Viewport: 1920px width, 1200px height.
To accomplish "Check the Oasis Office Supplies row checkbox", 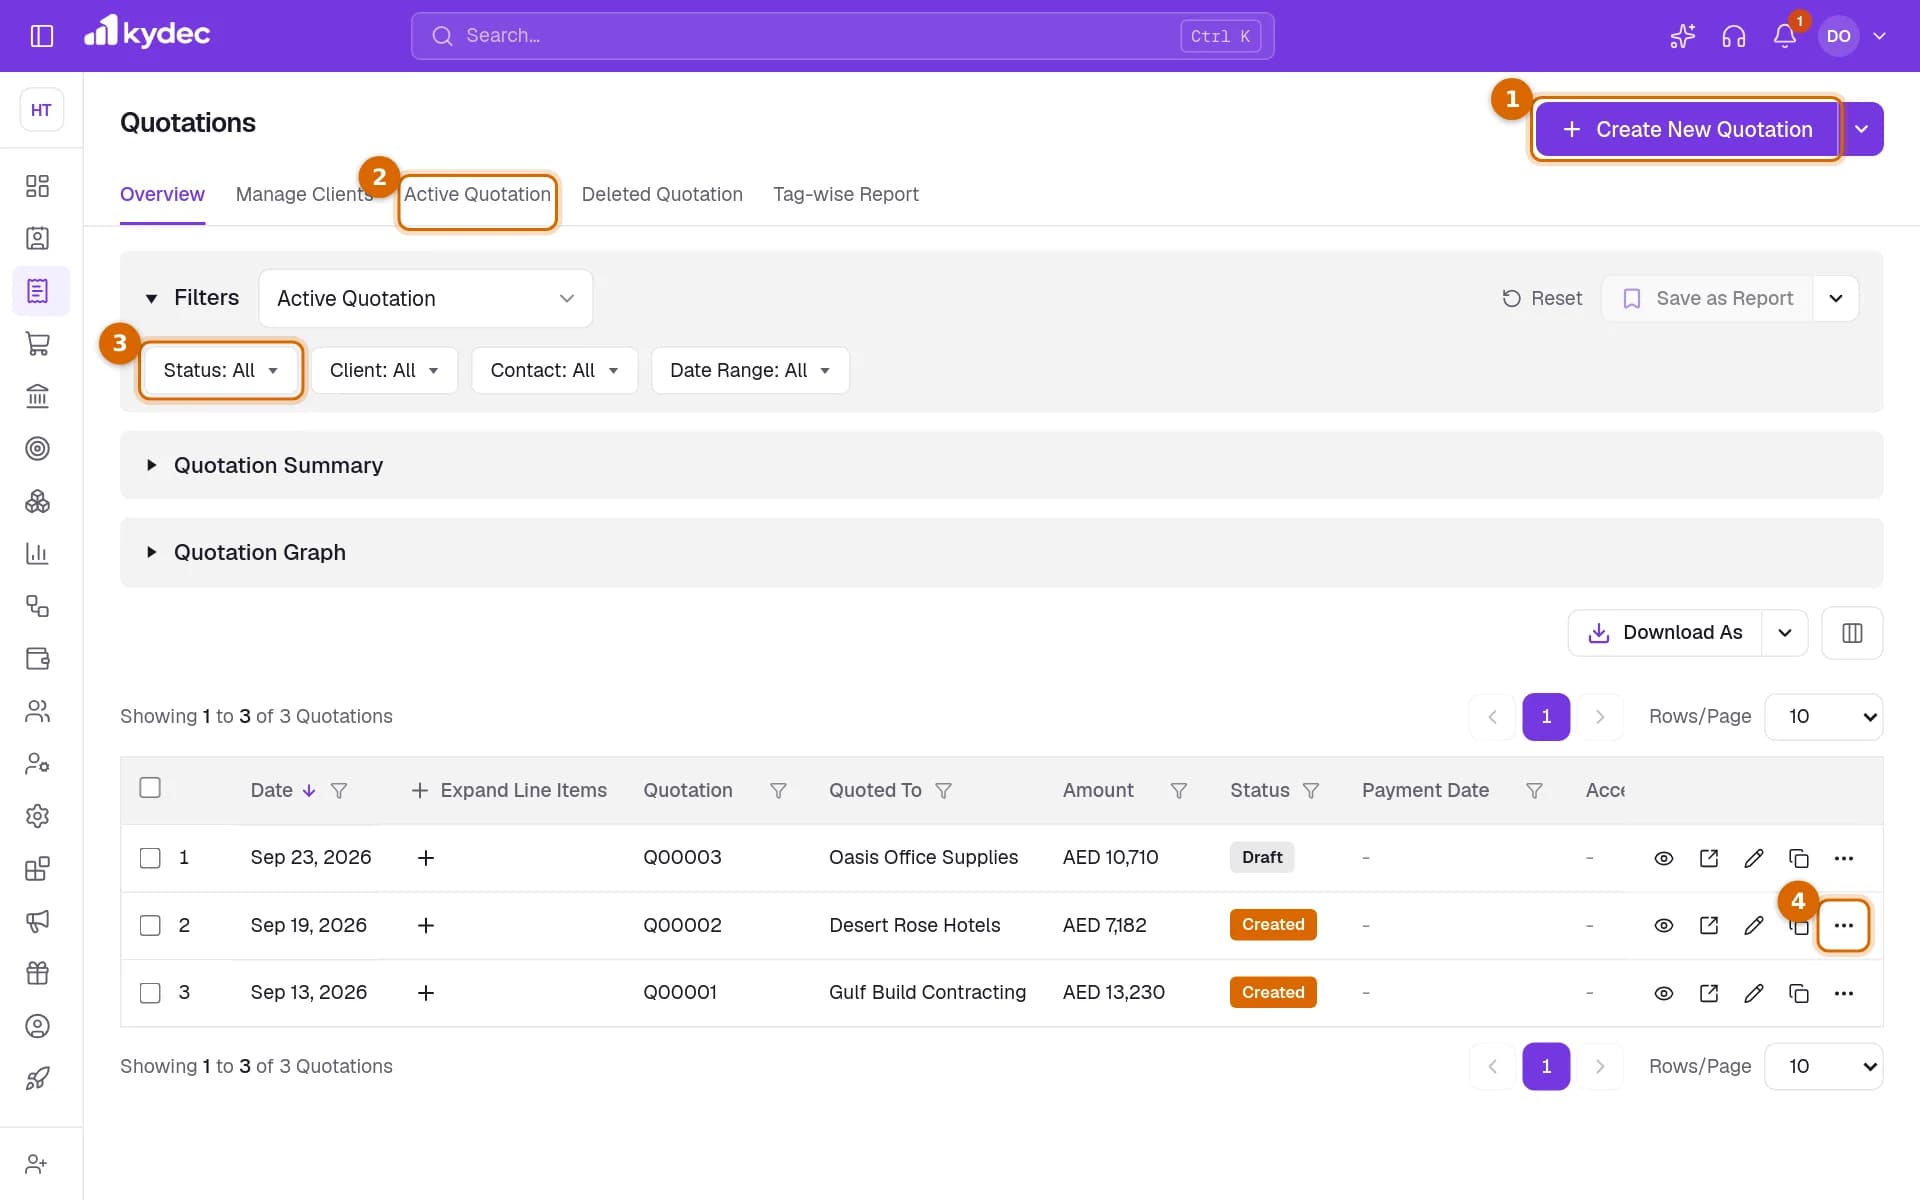I will click(x=150, y=858).
